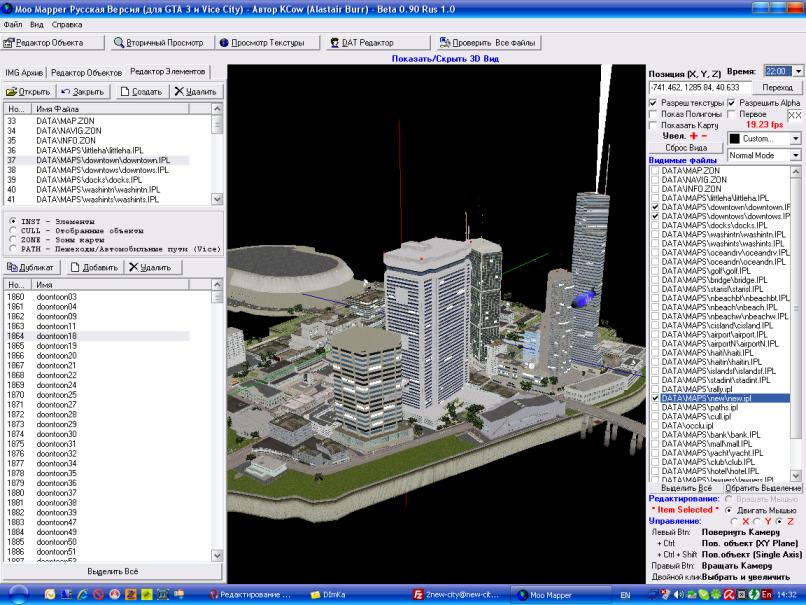Screen dimensions: 806x605
Task: Switch to FileZilla 2new-city taskbar window
Action: coord(457,595)
